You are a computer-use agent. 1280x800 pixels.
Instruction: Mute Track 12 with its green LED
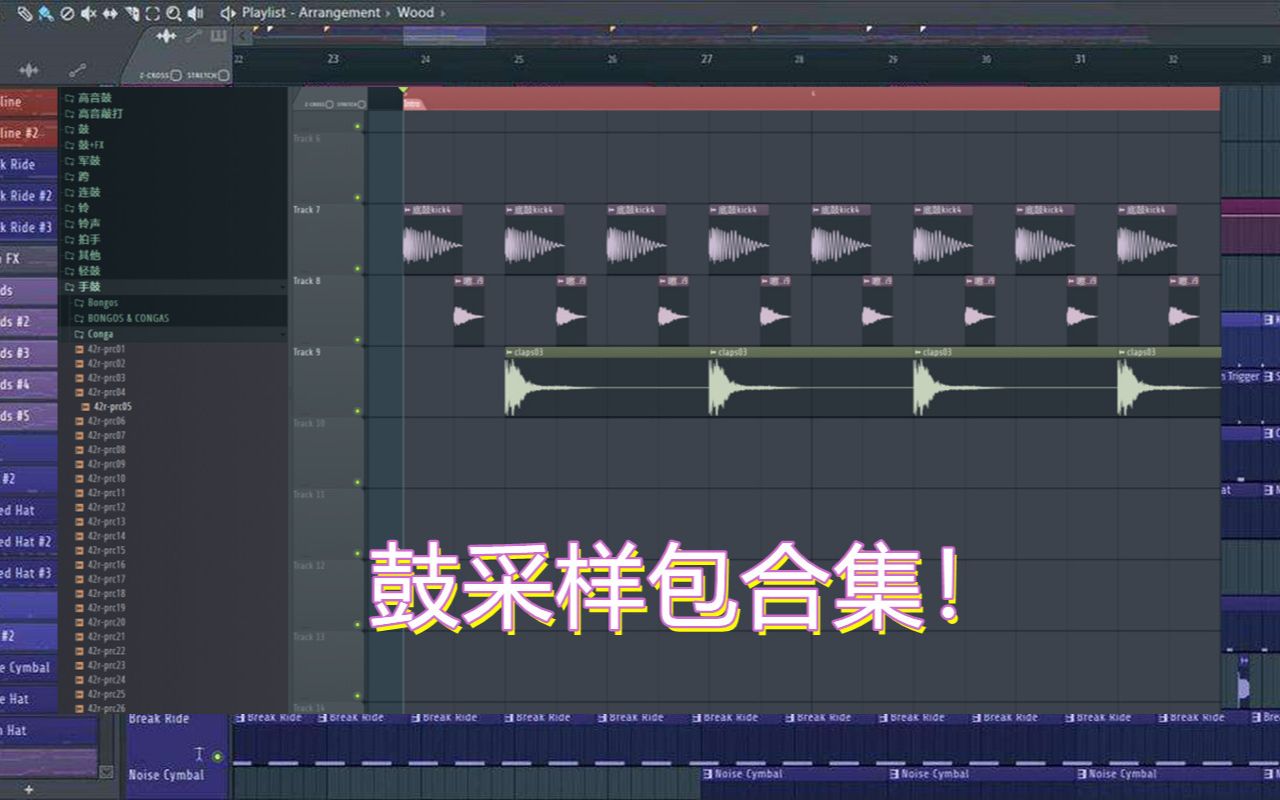tap(358, 624)
